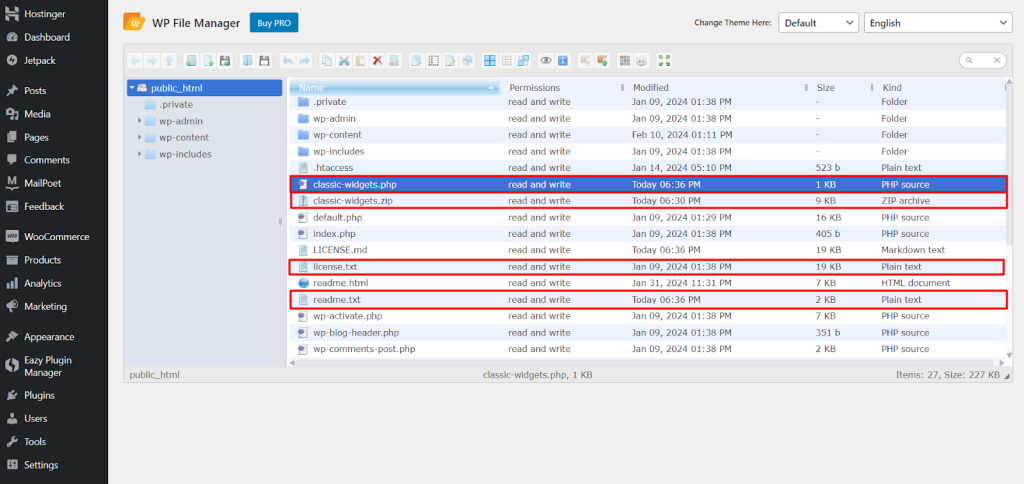Redo the last file operation
Image resolution: width=1024 pixels, height=484 pixels.
point(304,61)
